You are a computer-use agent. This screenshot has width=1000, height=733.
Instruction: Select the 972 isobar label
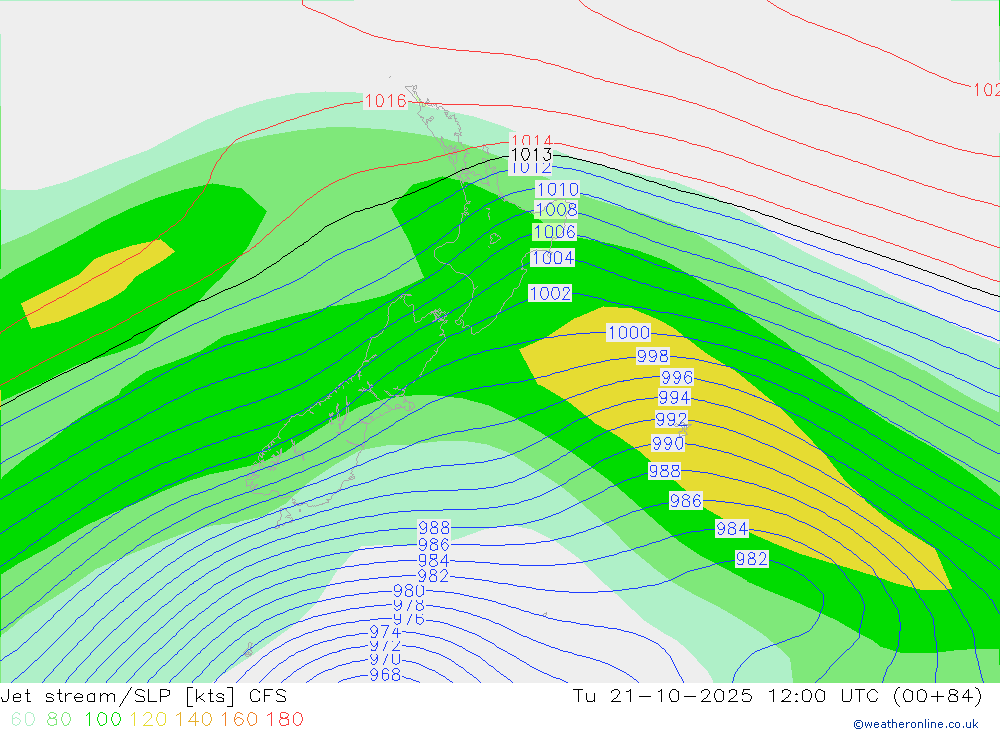pyautogui.click(x=385, y=646)
